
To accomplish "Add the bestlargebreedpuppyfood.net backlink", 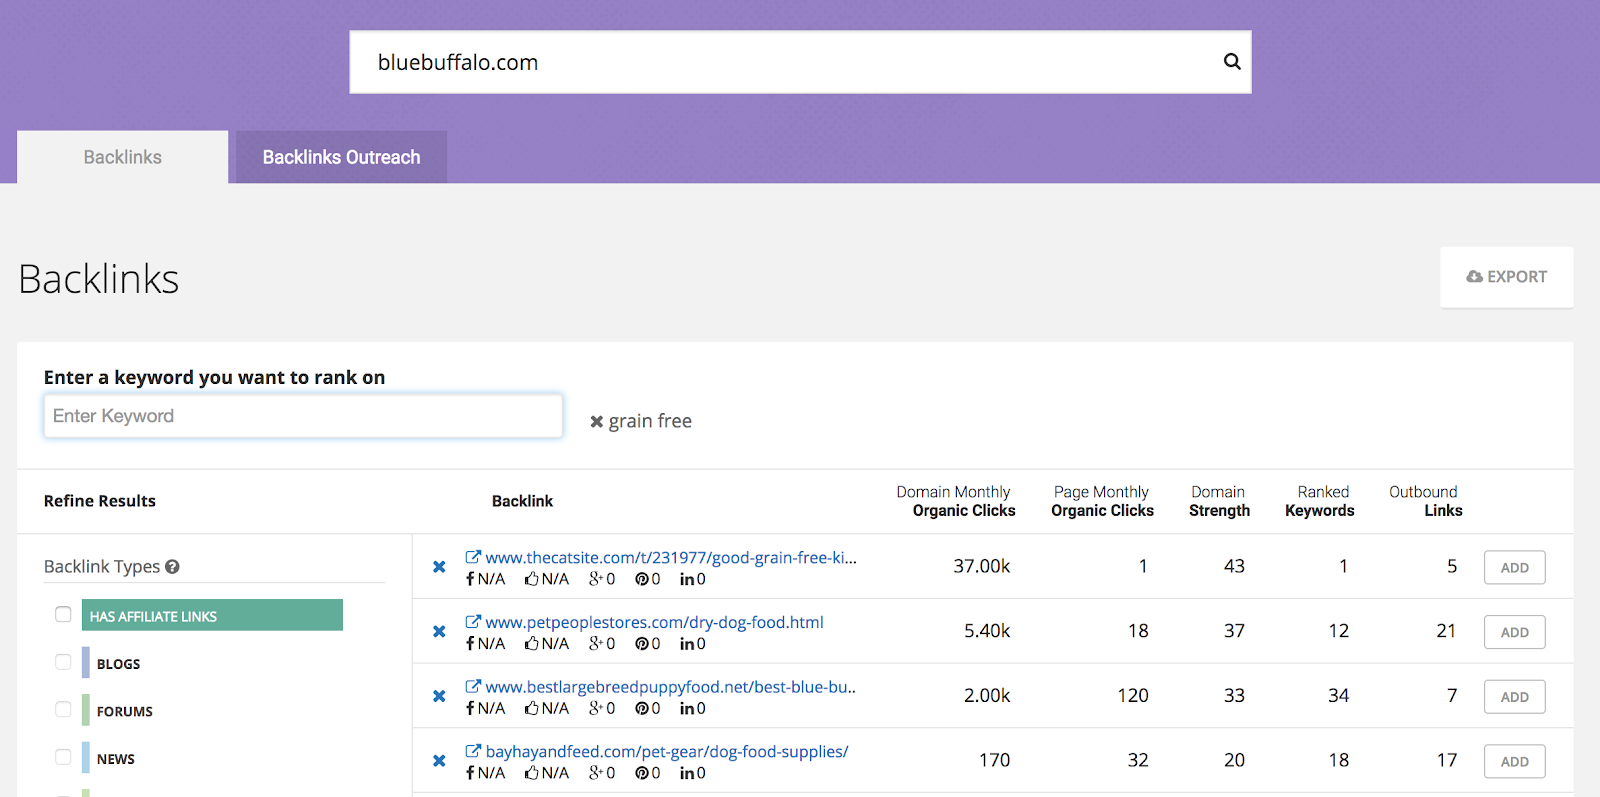I will coord(1514,697).
